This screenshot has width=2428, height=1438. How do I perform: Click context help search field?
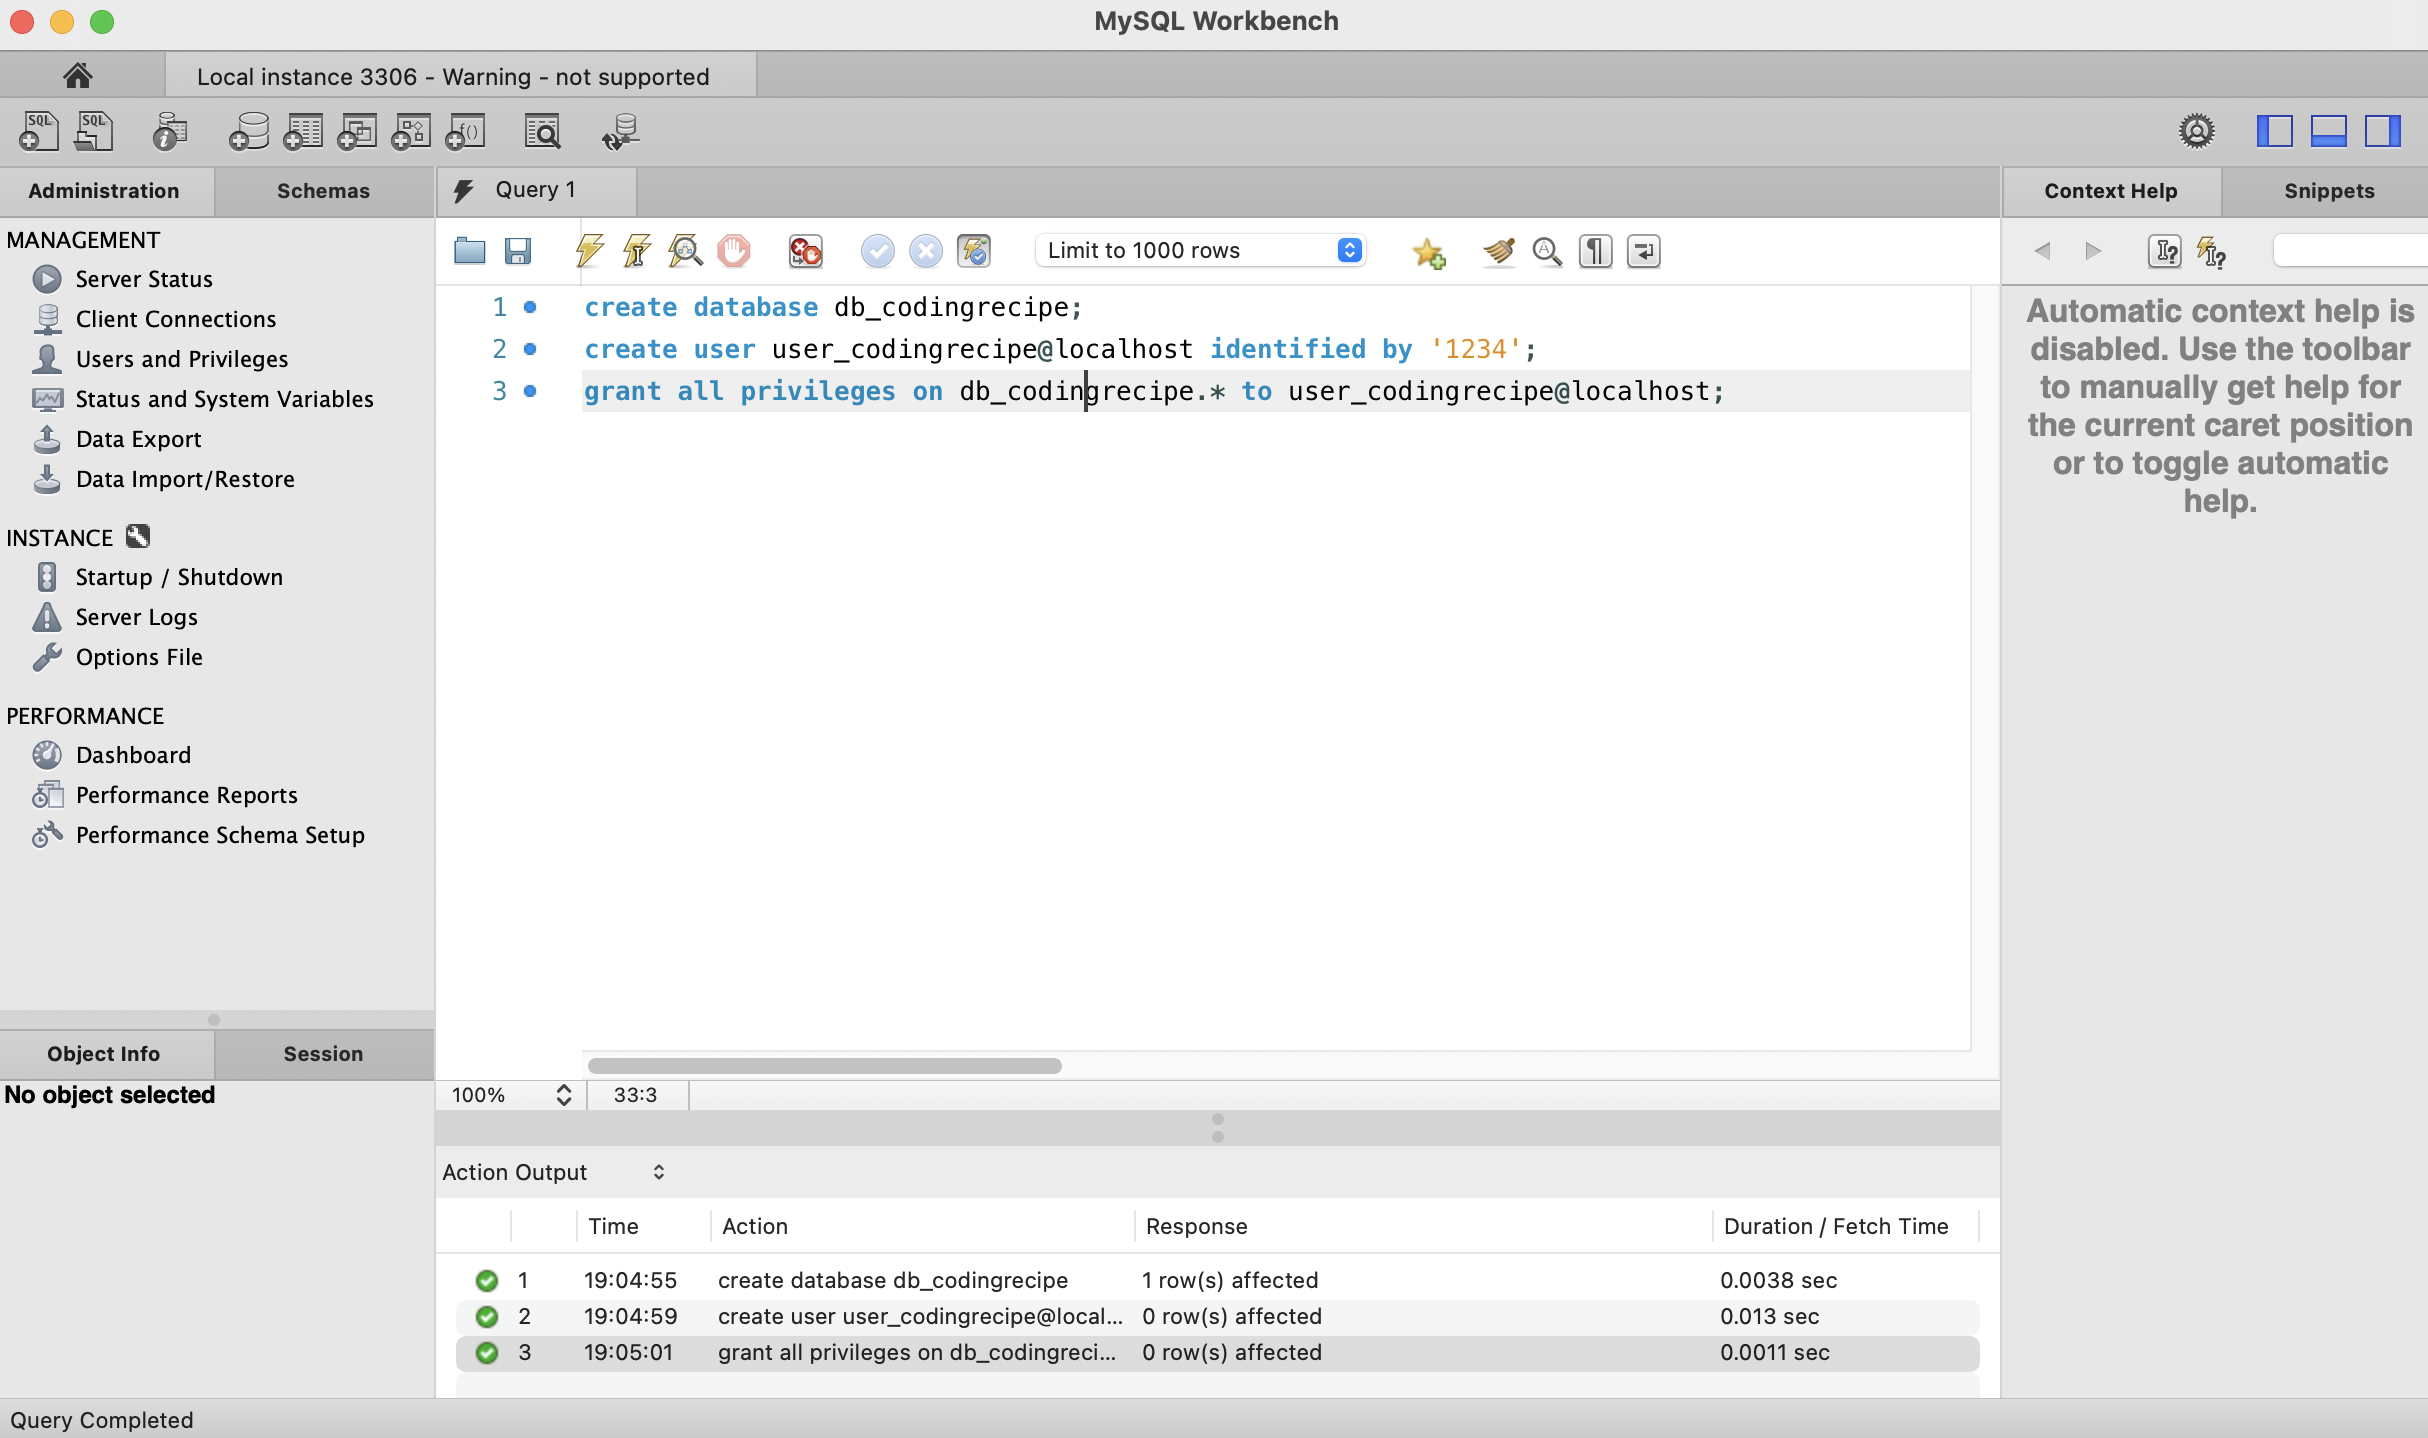(2350, 251)
